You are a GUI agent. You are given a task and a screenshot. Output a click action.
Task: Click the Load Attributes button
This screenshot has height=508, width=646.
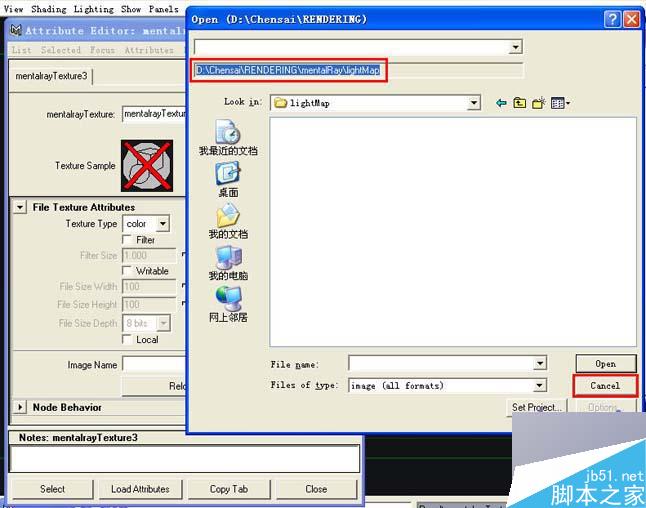point(140,489)
